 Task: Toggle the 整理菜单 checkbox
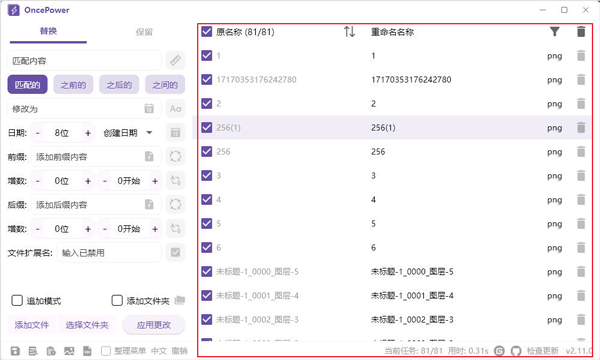pos(106,351)
